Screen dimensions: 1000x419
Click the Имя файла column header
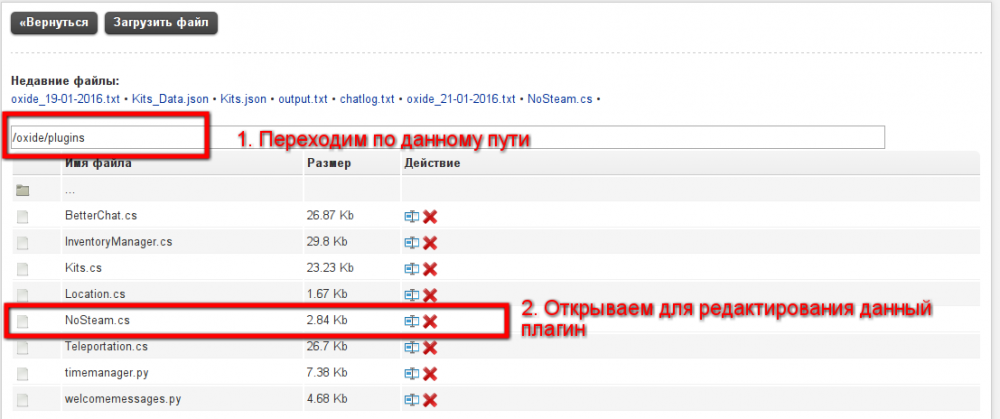click(98, 163)
